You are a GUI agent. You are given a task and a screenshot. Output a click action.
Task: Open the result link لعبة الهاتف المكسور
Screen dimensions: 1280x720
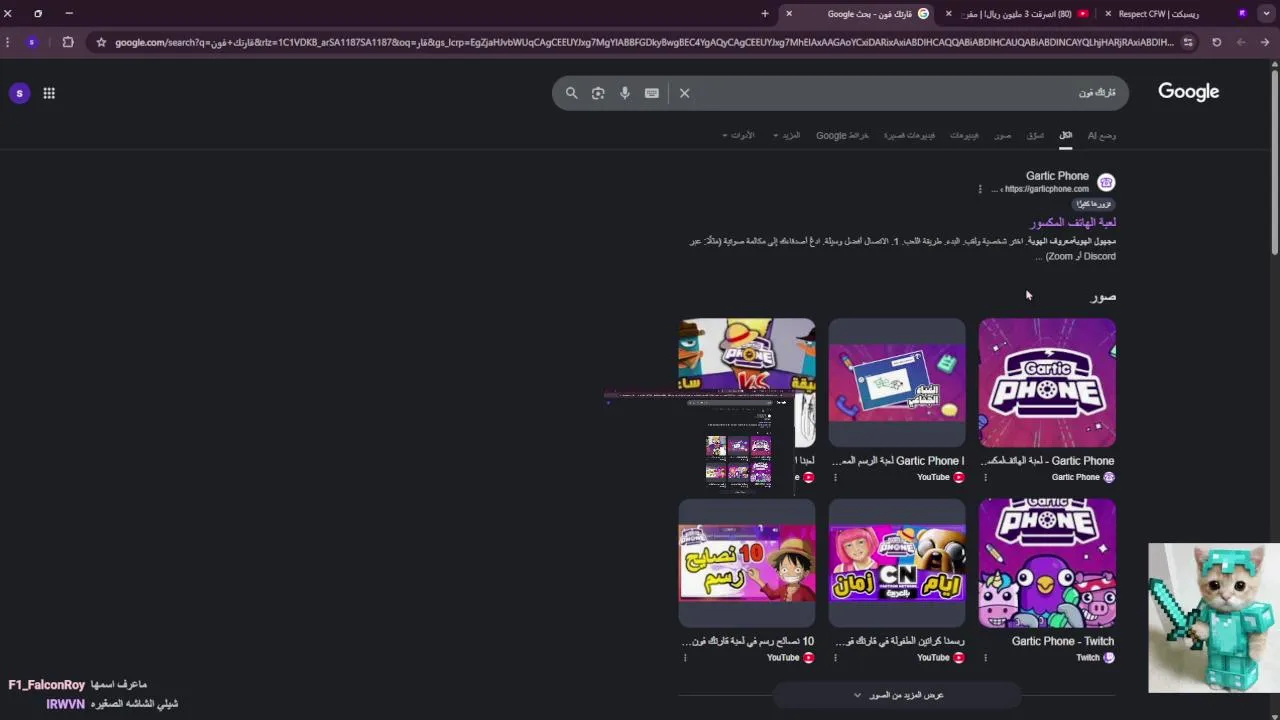pyautogui.click(x=1073, y=222)
